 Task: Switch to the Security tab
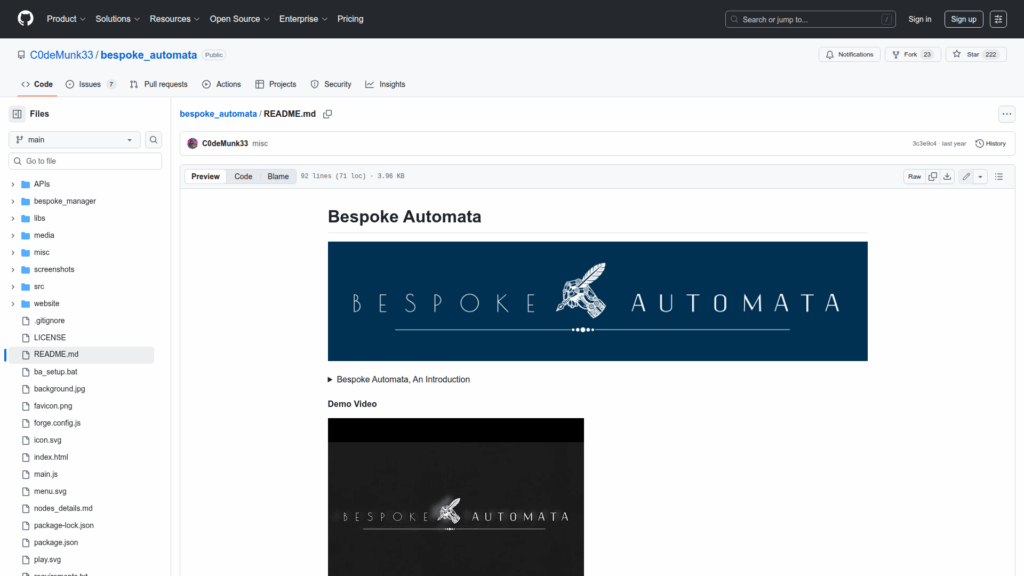331,84
